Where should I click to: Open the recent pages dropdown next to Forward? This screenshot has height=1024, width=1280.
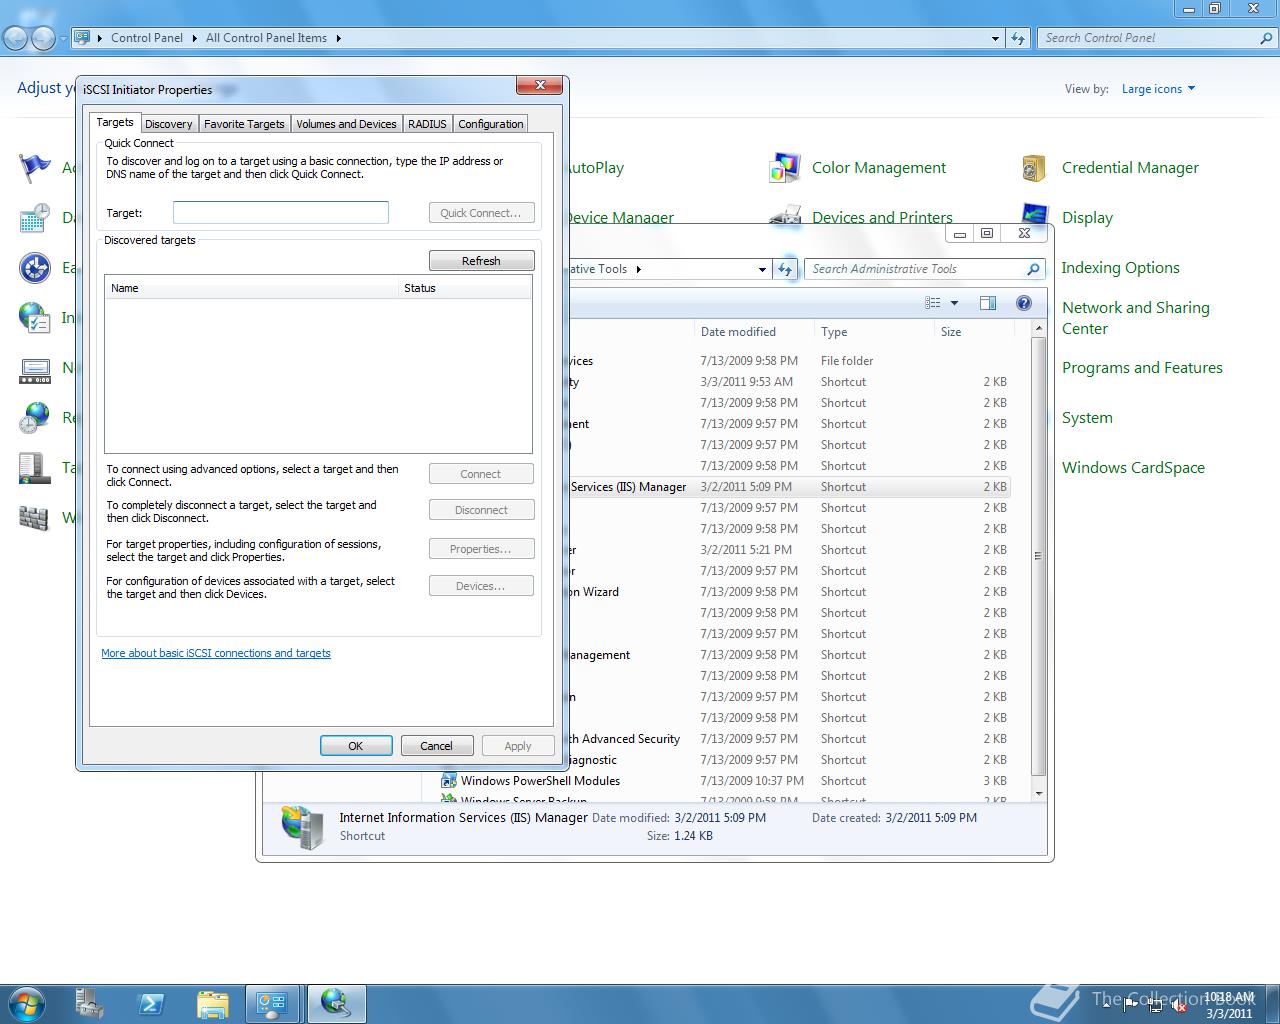pos(63,38)
